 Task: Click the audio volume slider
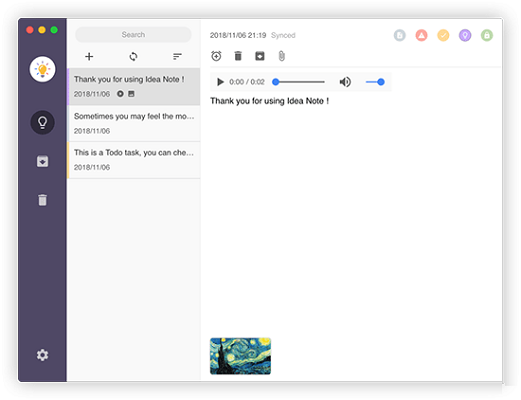(375, 82)
